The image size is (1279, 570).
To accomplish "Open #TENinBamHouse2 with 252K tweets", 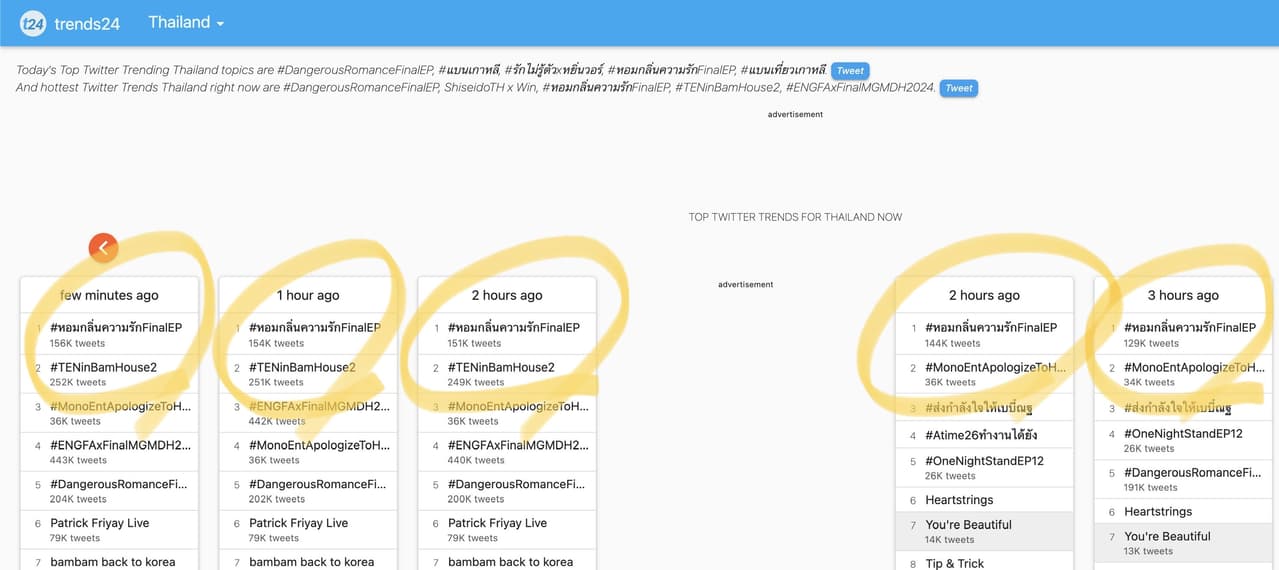I will pos(103,367).
